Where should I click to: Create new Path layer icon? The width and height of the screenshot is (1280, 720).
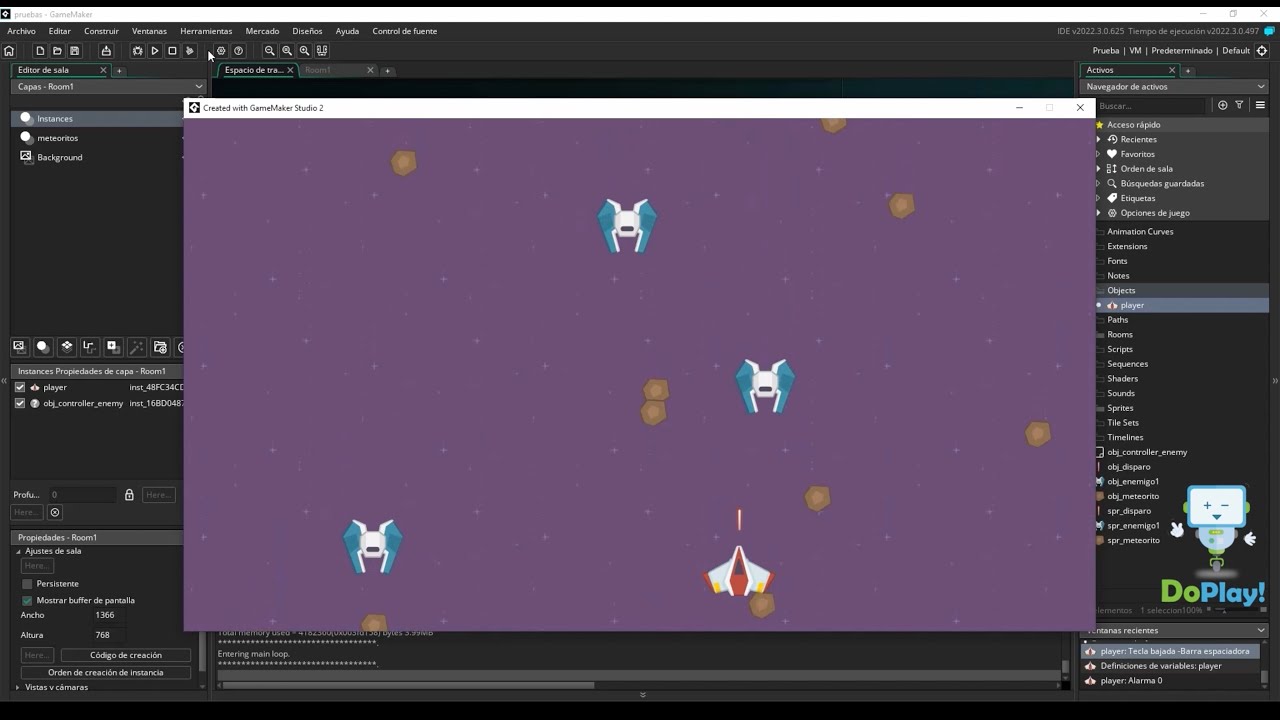point(89,347)
